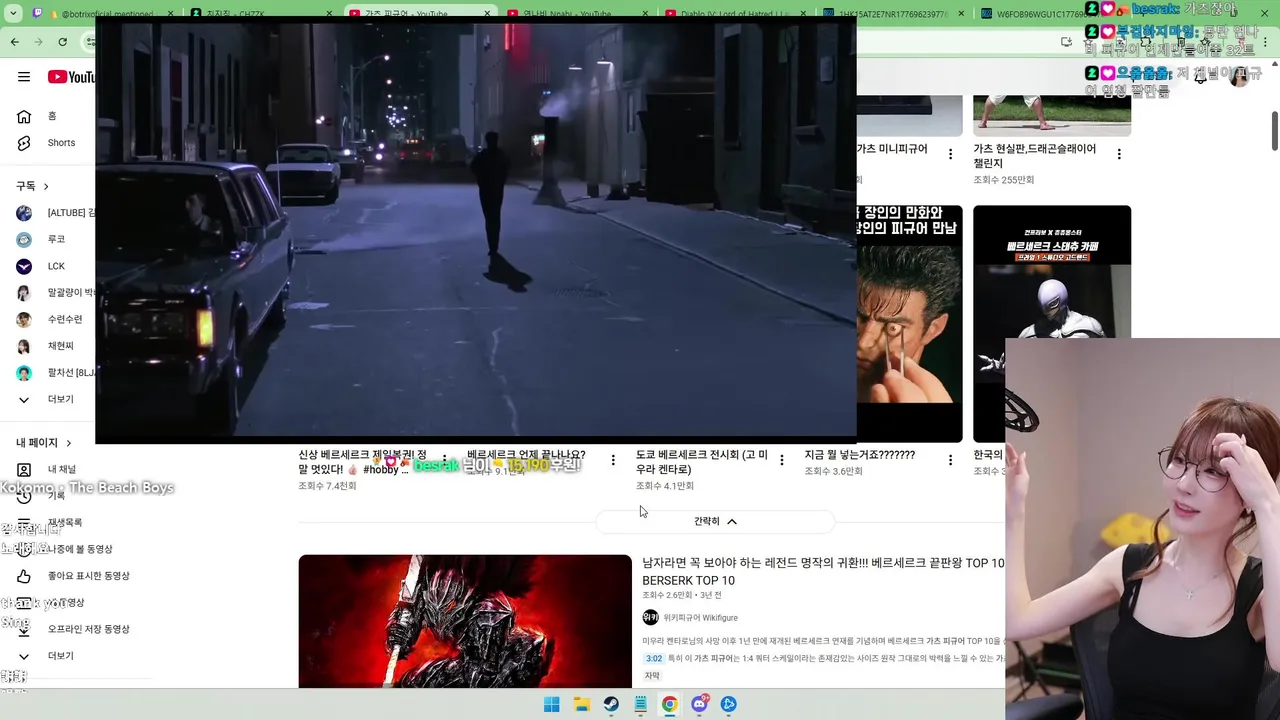Select the 조회수 255만회 view count text
The image size is (1280, 720).
pos(1004,180)
